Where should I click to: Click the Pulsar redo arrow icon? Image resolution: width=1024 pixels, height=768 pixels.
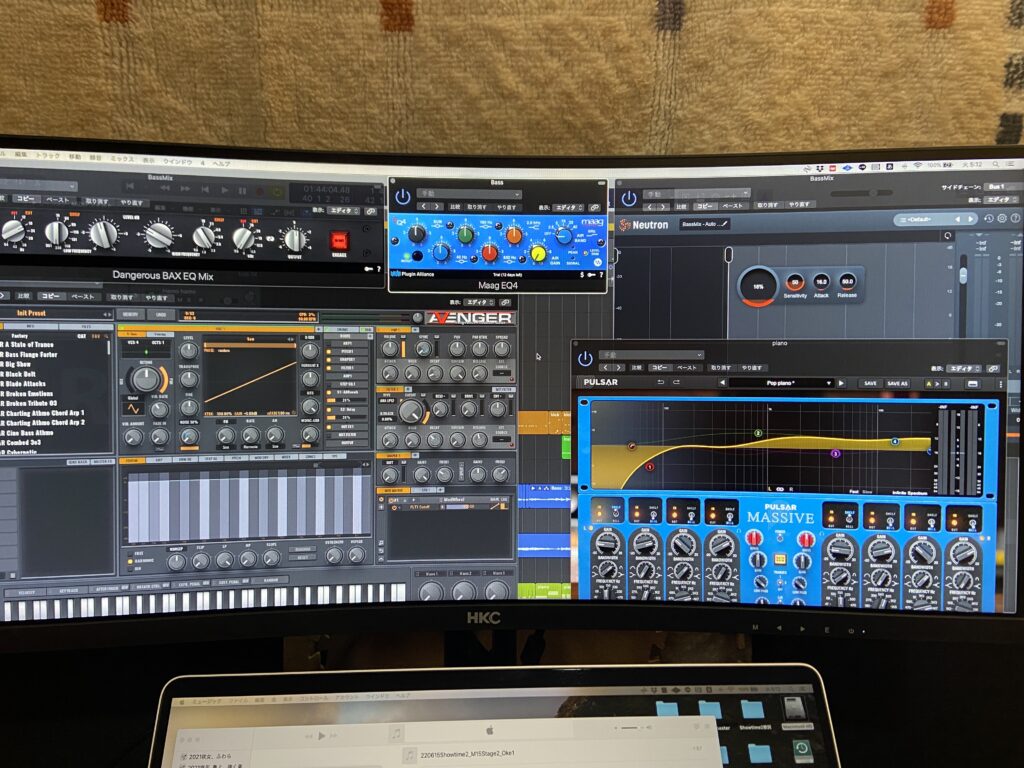click(676, 383)
